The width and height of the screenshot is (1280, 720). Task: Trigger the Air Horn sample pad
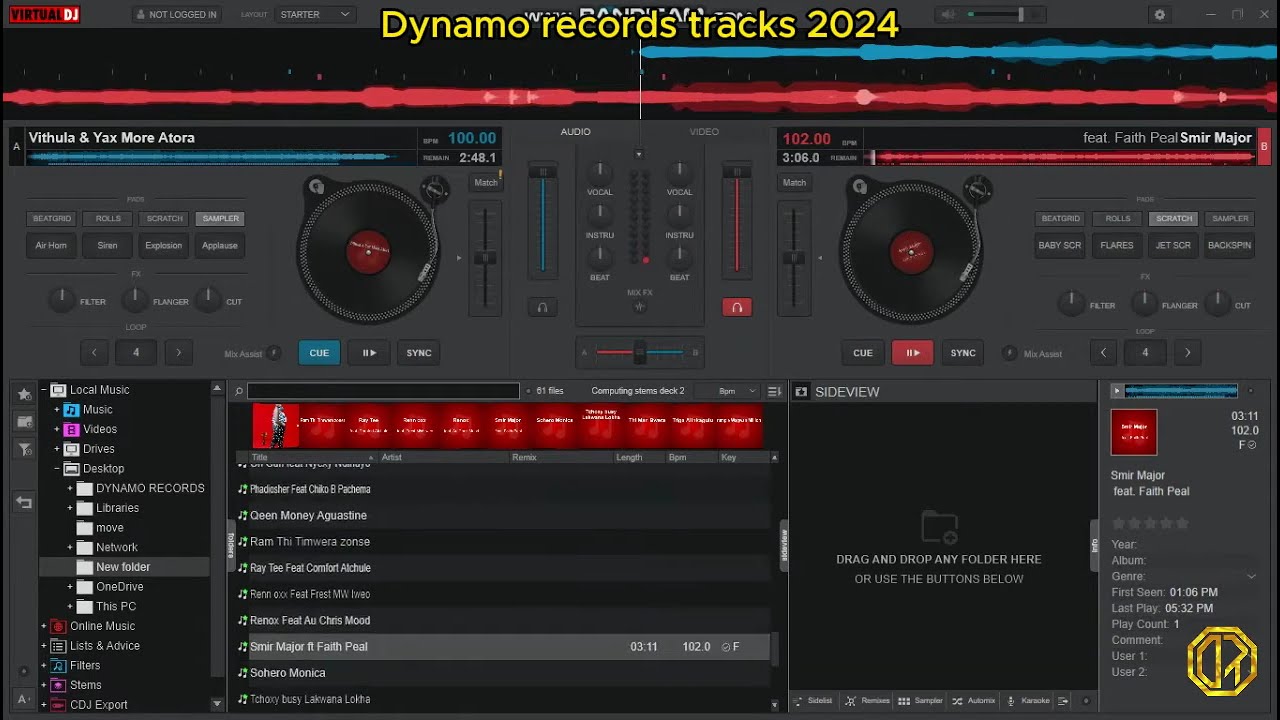tap(52, 245)
